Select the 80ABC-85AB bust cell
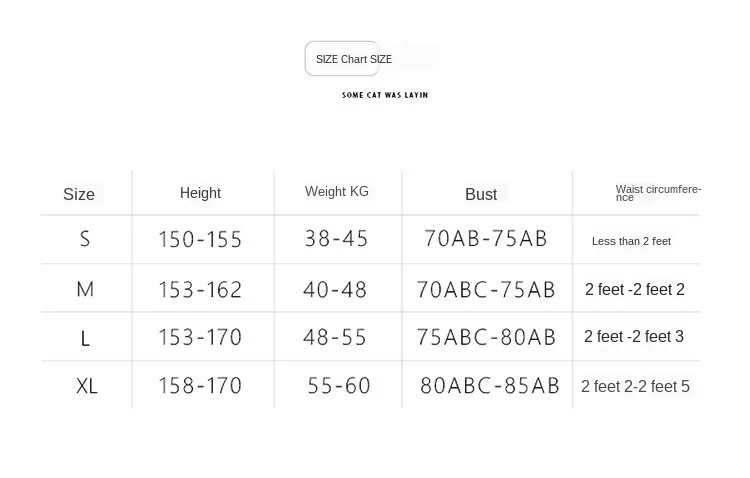The image size is (750, 478). click(x=489, y=386)
